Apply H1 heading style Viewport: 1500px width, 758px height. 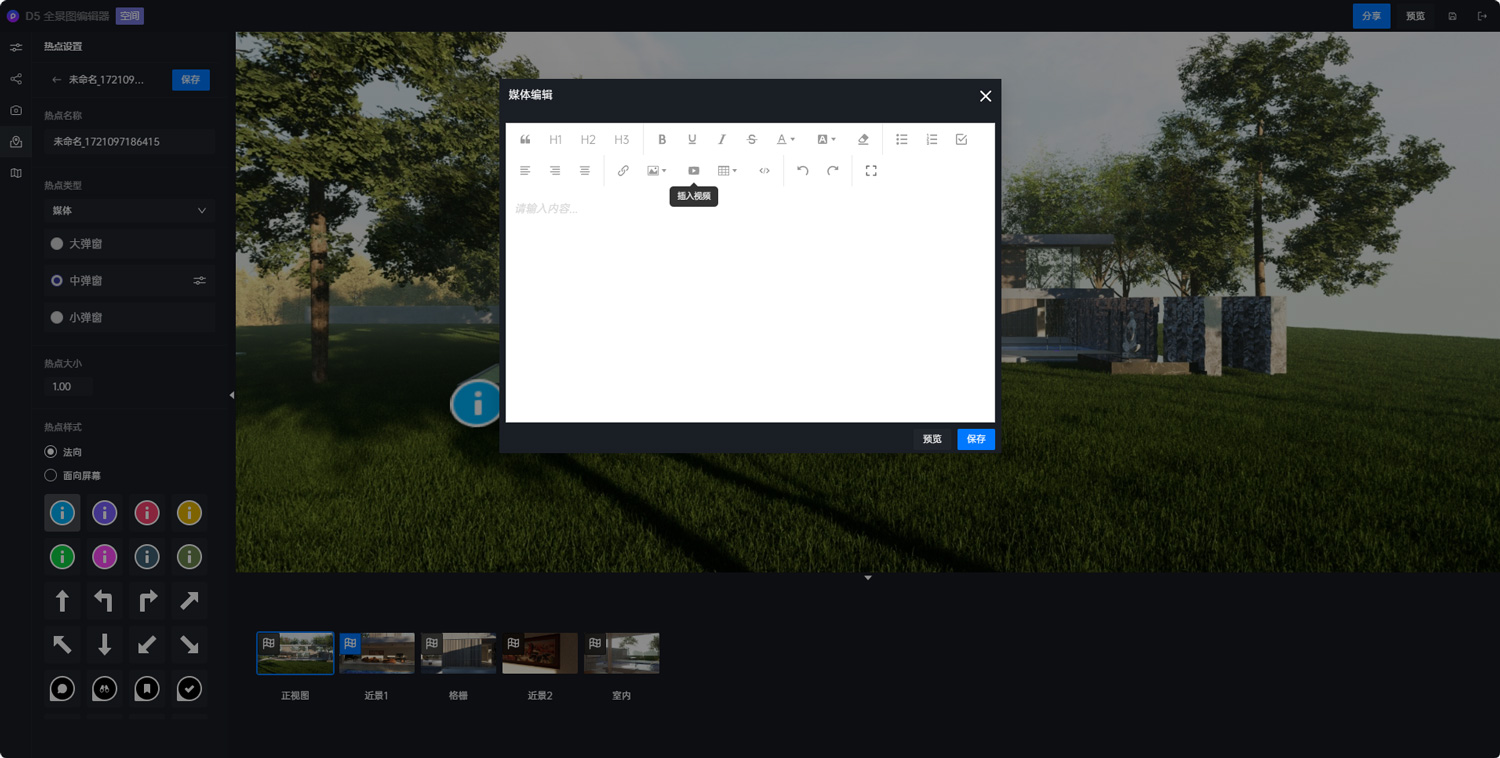[556, 140]
